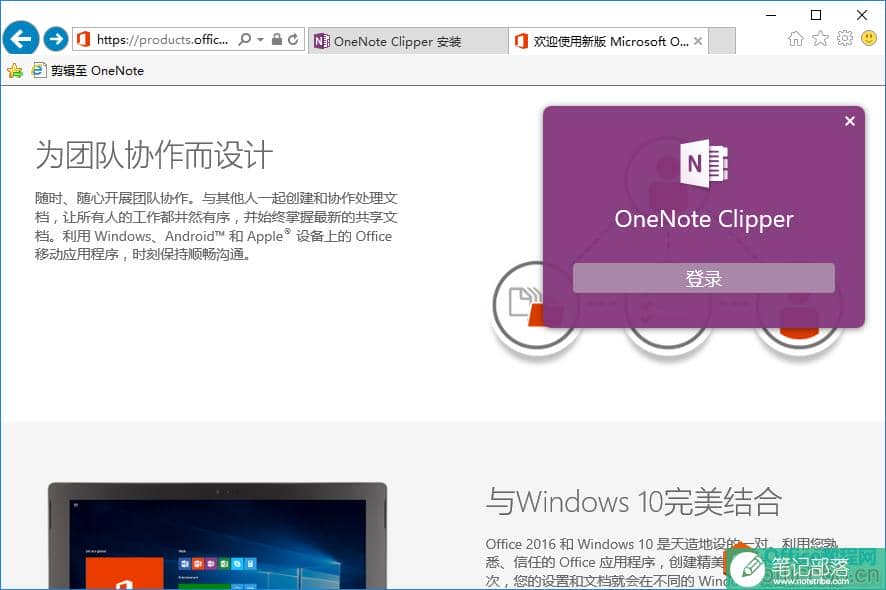
Task: Switch to OneNote Clipper 安装 tab
Action: point(408,41)
